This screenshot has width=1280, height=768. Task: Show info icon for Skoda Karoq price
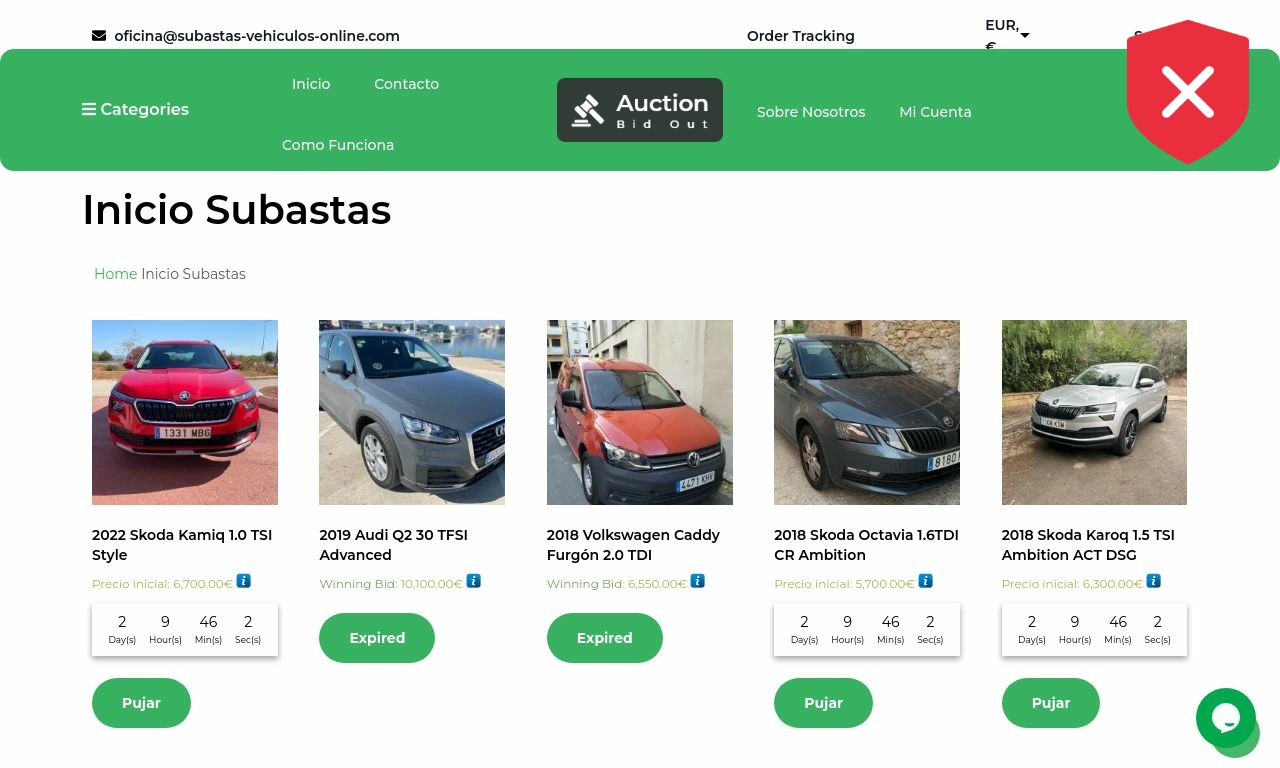pyautogui.click(x=1154, y=581)
